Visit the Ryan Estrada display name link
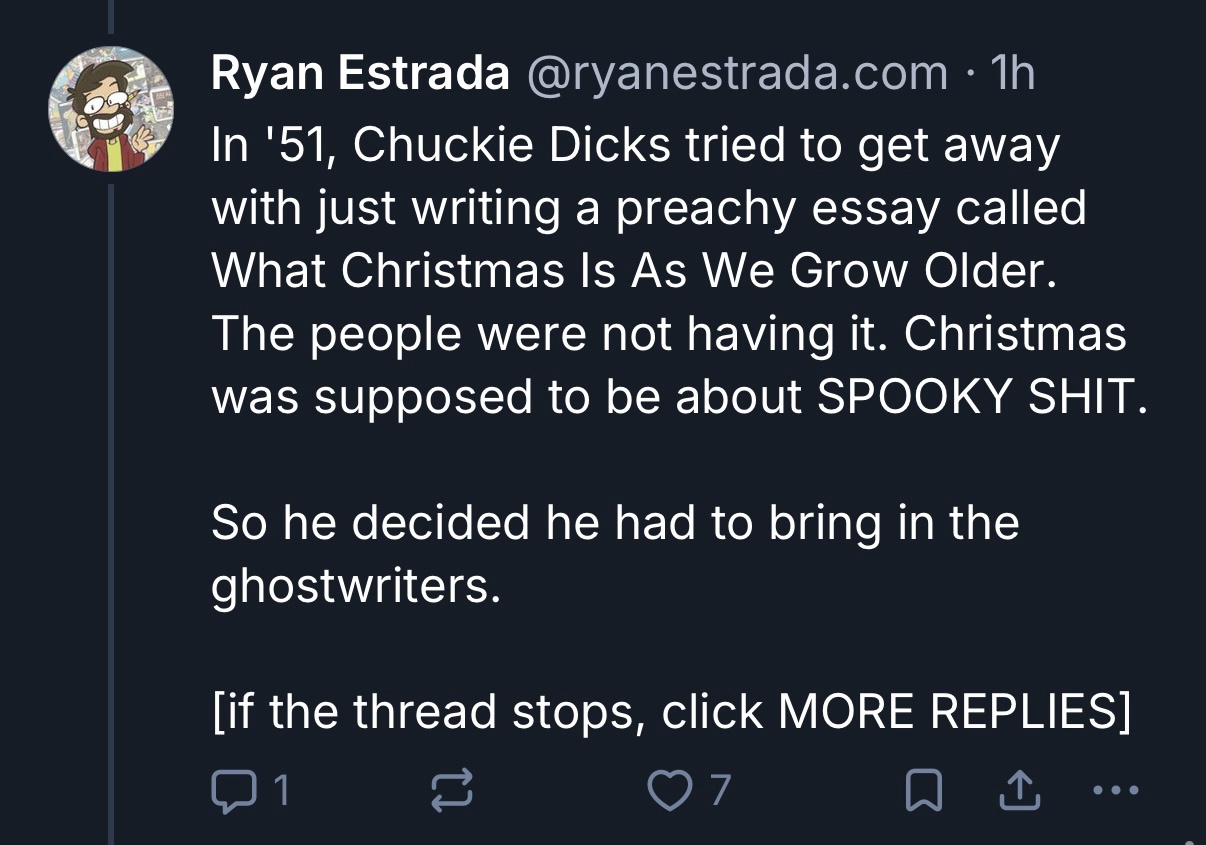1206x845 pixels. [361, 73]
